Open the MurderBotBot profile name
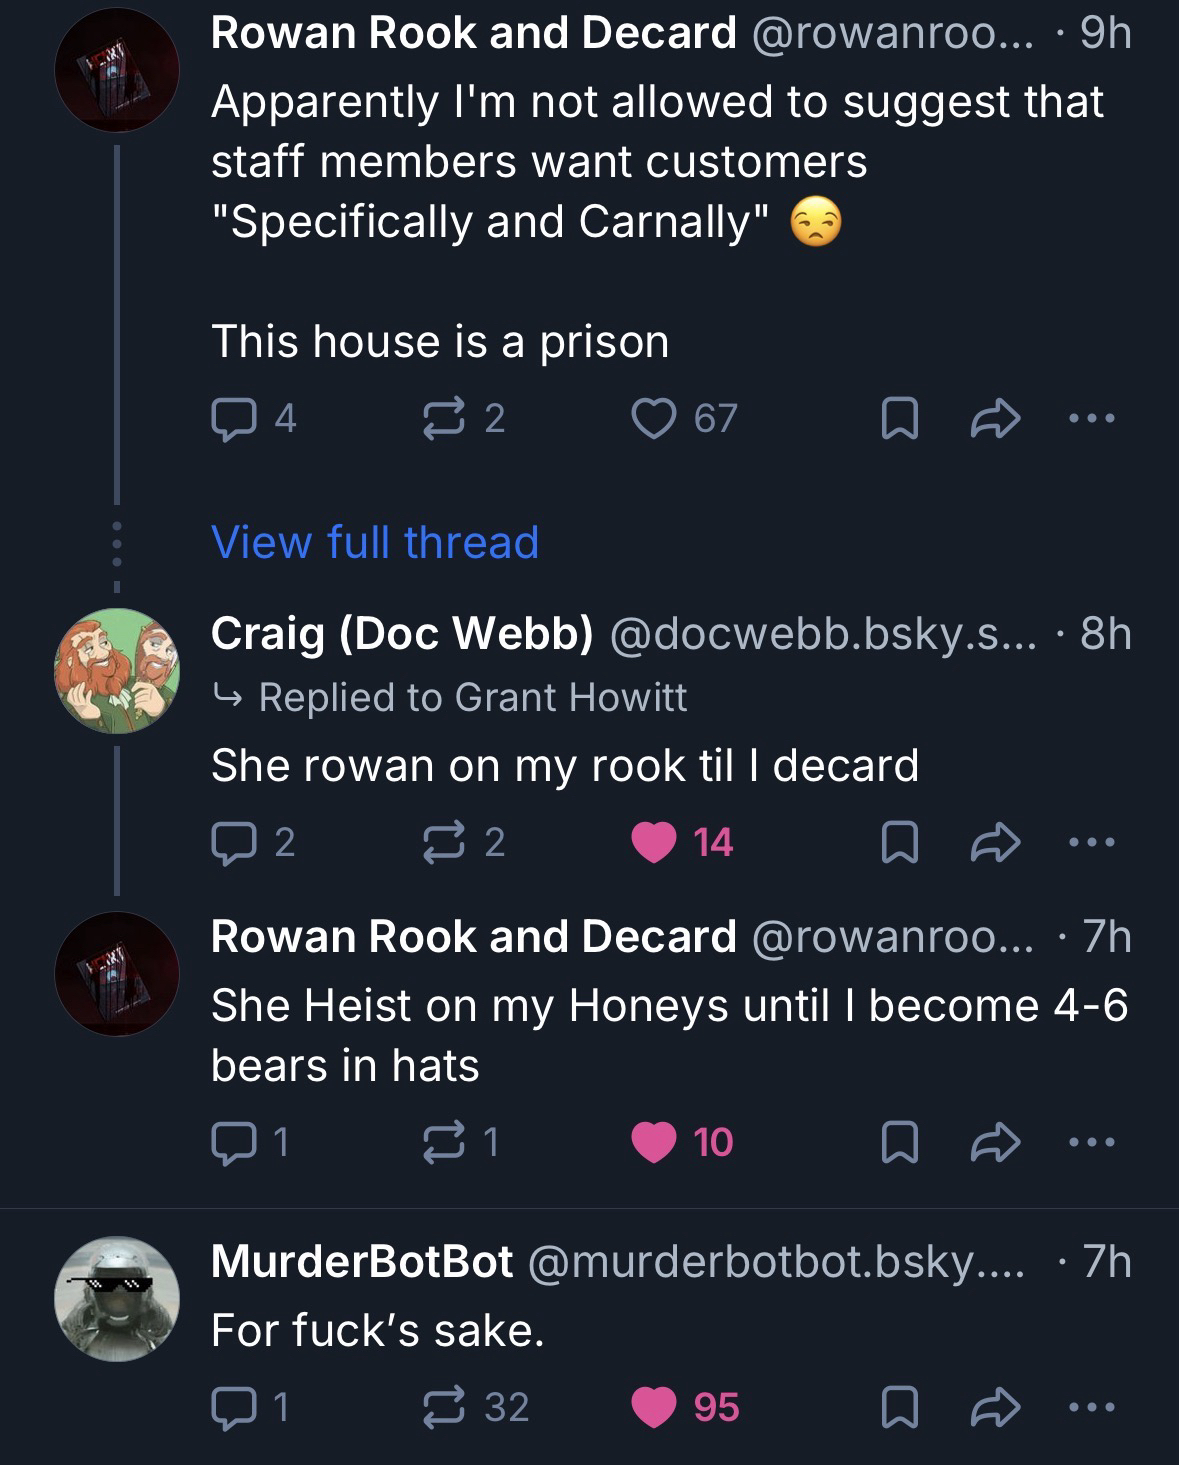1179x1465 pixels. (362, 1262)
